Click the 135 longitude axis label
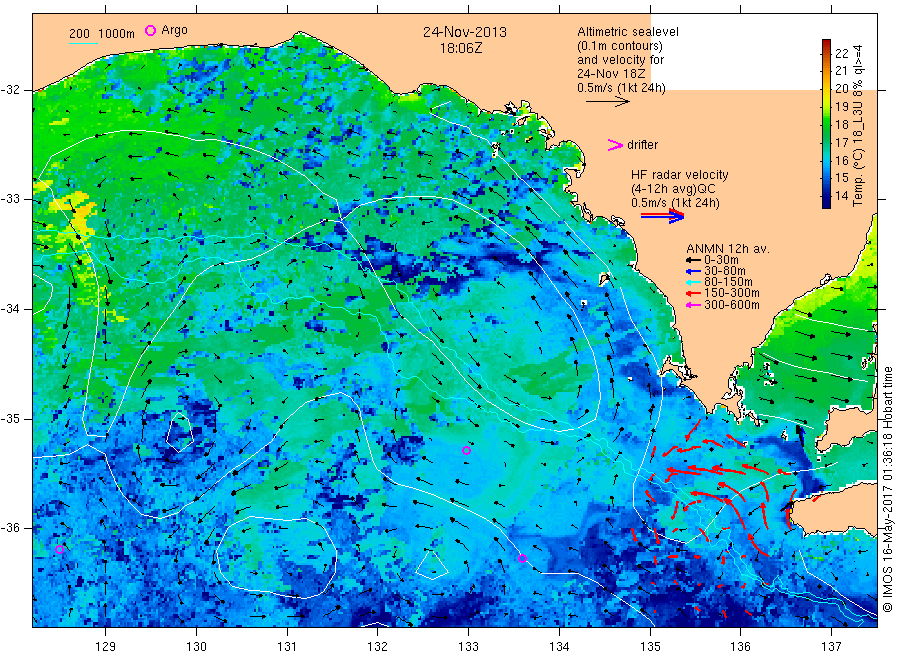Image resolution: width=900 pixels, height=660 pixels. (650, 647)
